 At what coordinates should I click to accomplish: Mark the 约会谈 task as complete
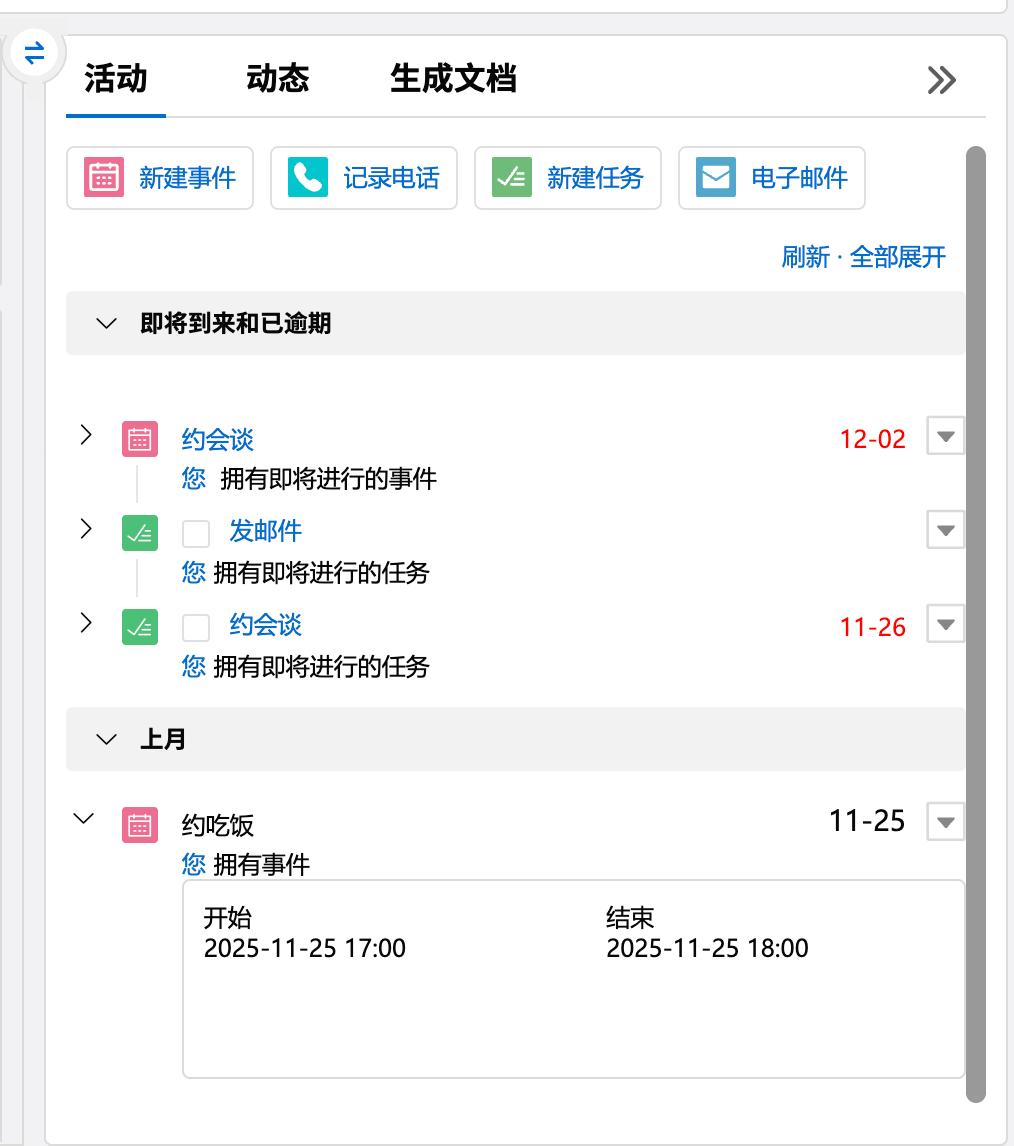point(196,627)
